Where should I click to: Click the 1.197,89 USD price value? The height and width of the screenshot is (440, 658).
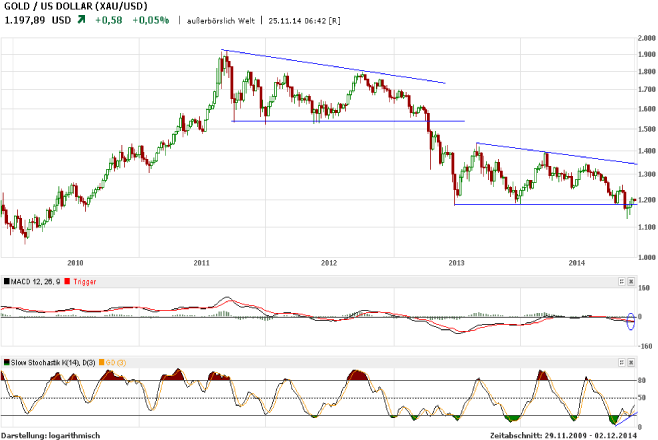point(36,20)
